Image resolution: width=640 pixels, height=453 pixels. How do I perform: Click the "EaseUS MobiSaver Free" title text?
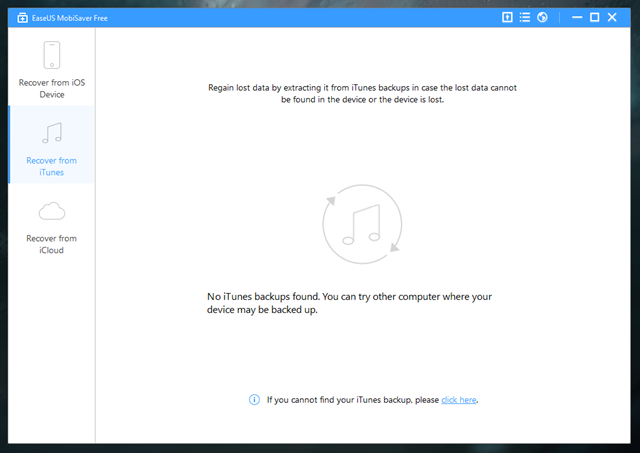tap(70, 18)
